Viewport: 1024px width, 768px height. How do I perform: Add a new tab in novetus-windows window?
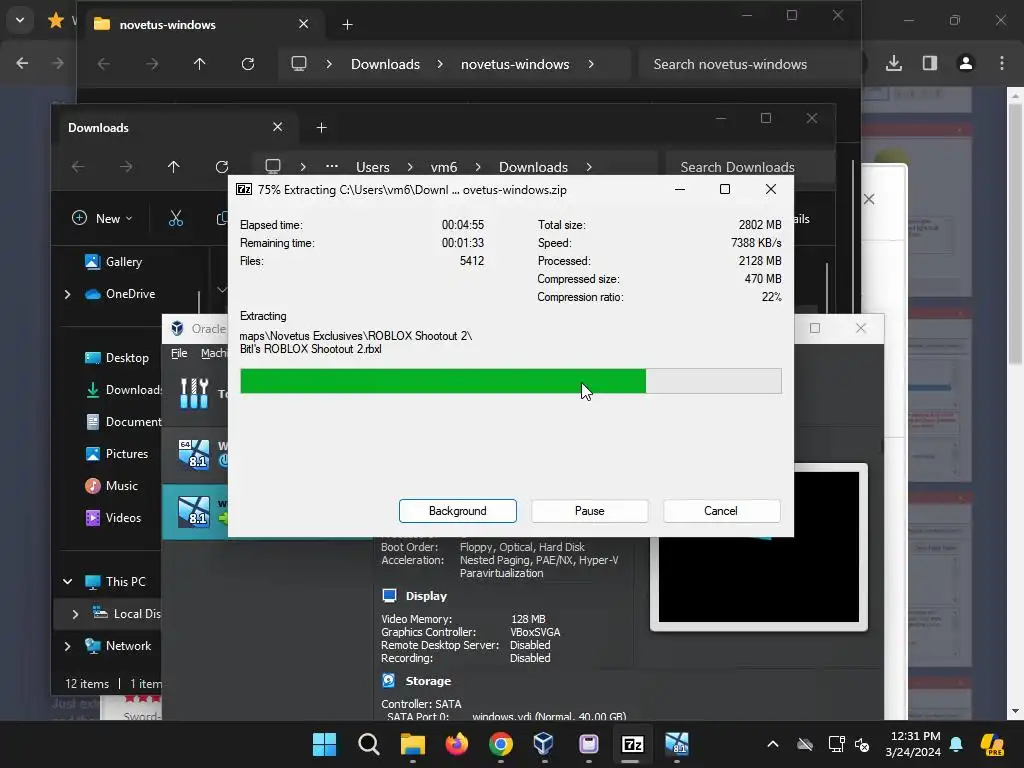[347, 25]
